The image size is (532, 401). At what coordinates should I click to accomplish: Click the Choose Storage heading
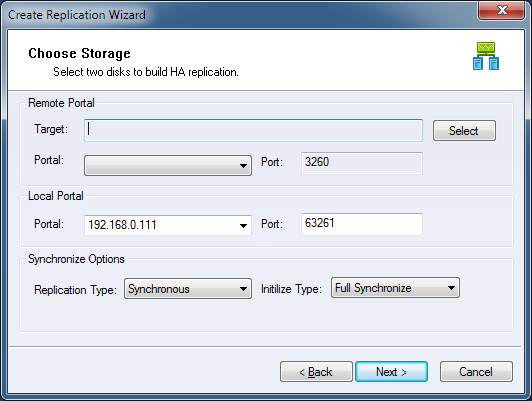point(79,54)
